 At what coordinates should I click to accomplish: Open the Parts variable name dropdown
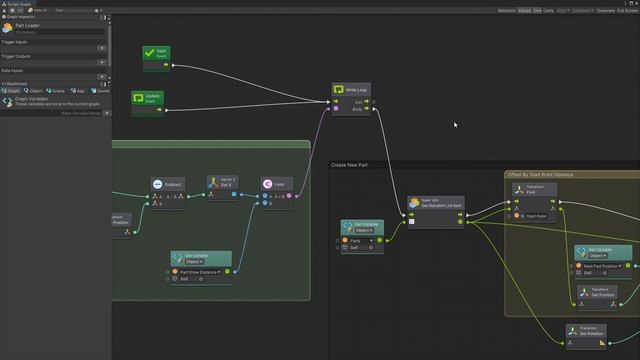pyautogui.click(x=361, y=241)
